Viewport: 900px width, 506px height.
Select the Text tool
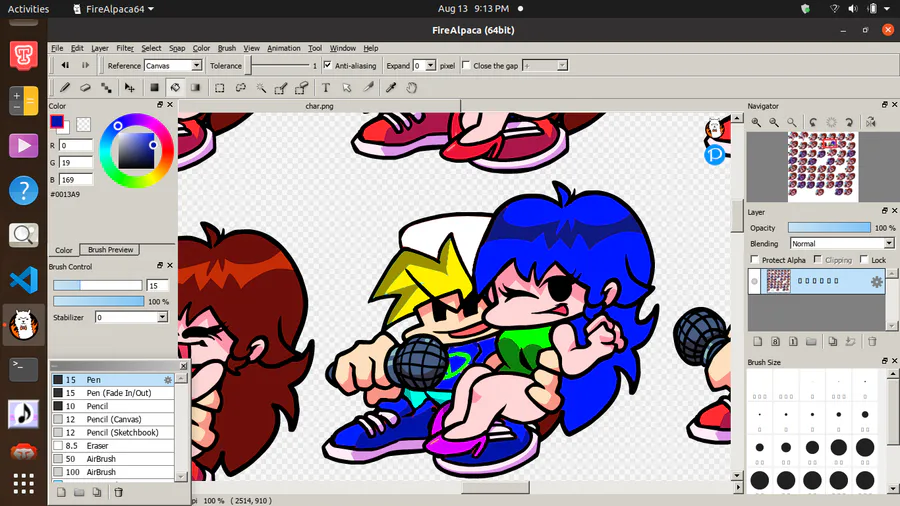(x=325, y=88)
